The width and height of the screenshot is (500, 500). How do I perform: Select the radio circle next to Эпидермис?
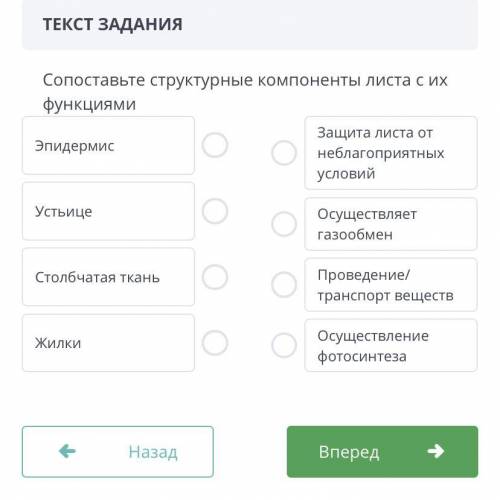(x=215, y=145)
